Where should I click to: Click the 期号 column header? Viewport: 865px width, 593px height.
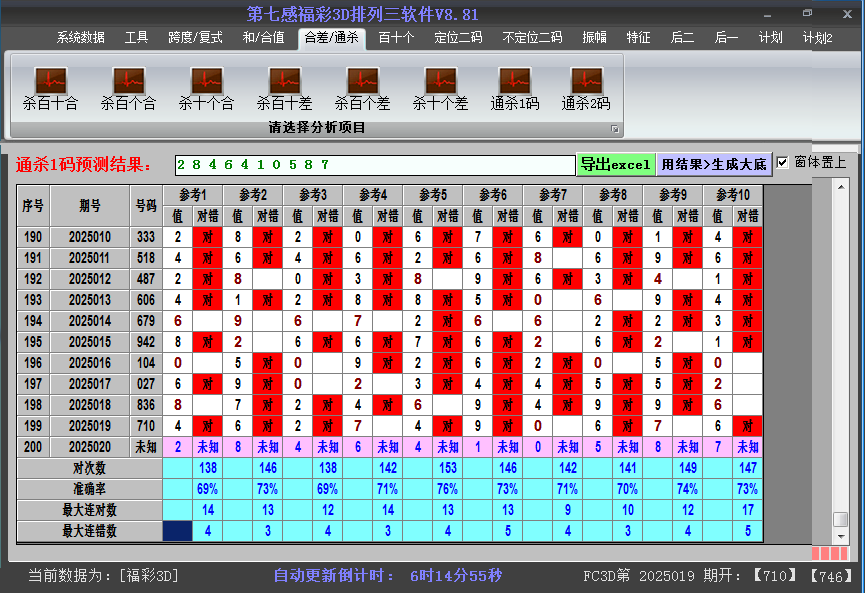coord(90,206)
